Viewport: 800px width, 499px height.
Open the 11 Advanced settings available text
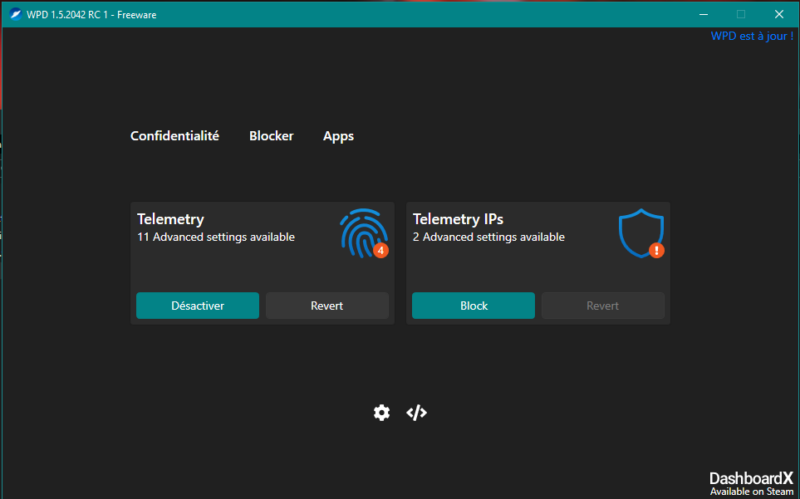(216, 237)
